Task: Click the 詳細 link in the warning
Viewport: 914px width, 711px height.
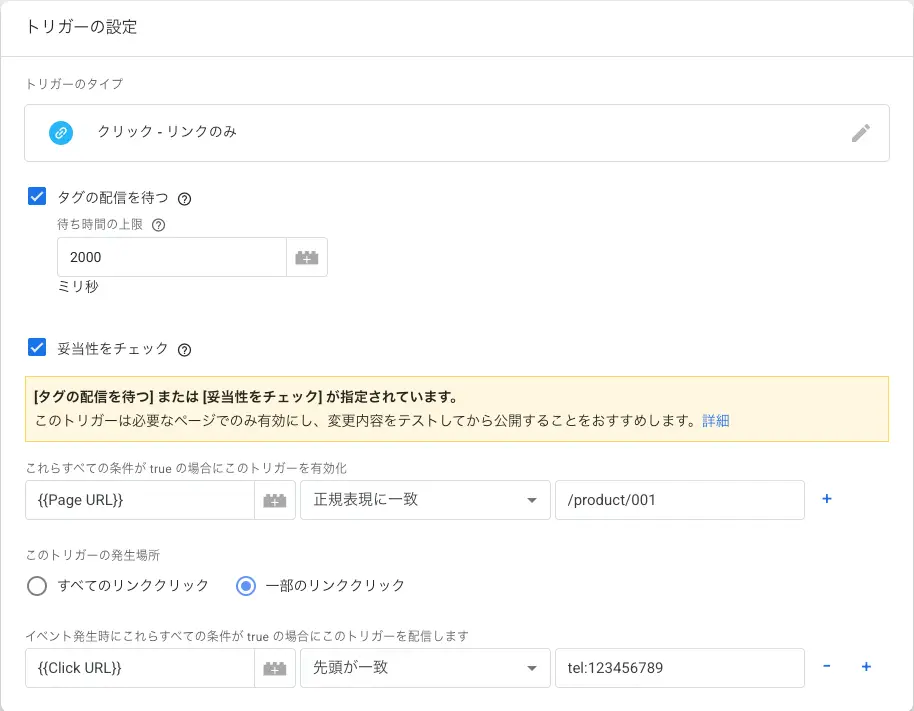Action: click(716, 421)
